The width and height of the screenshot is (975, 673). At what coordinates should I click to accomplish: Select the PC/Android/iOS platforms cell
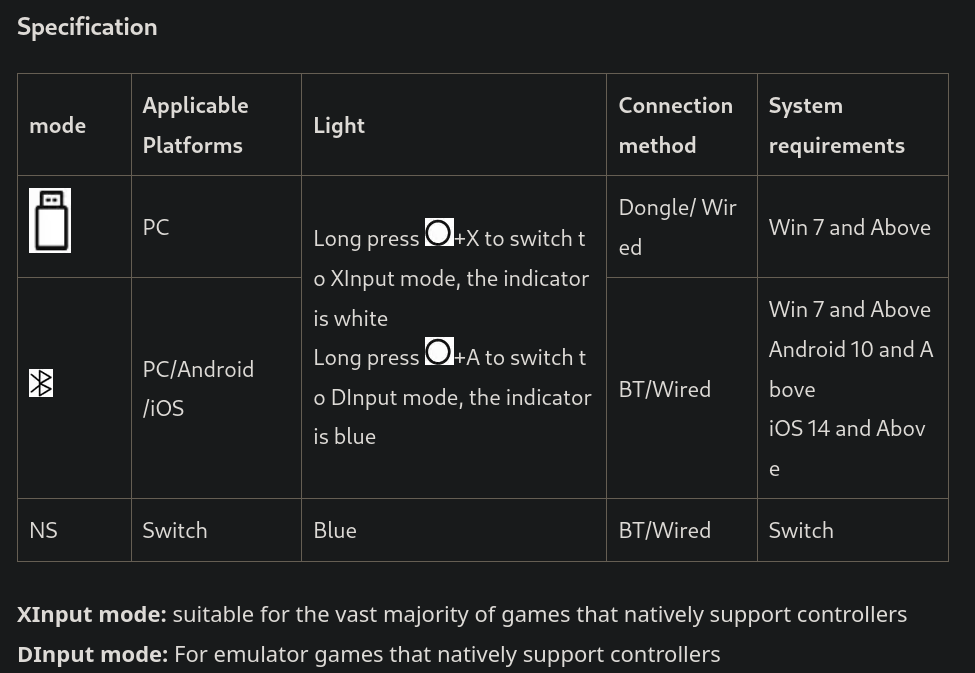[198, 388]
